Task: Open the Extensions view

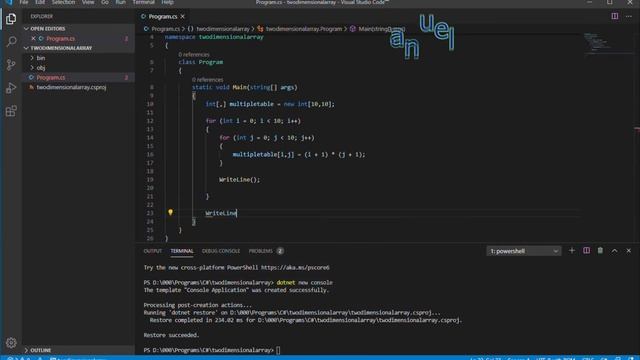Action: (11, 111)
